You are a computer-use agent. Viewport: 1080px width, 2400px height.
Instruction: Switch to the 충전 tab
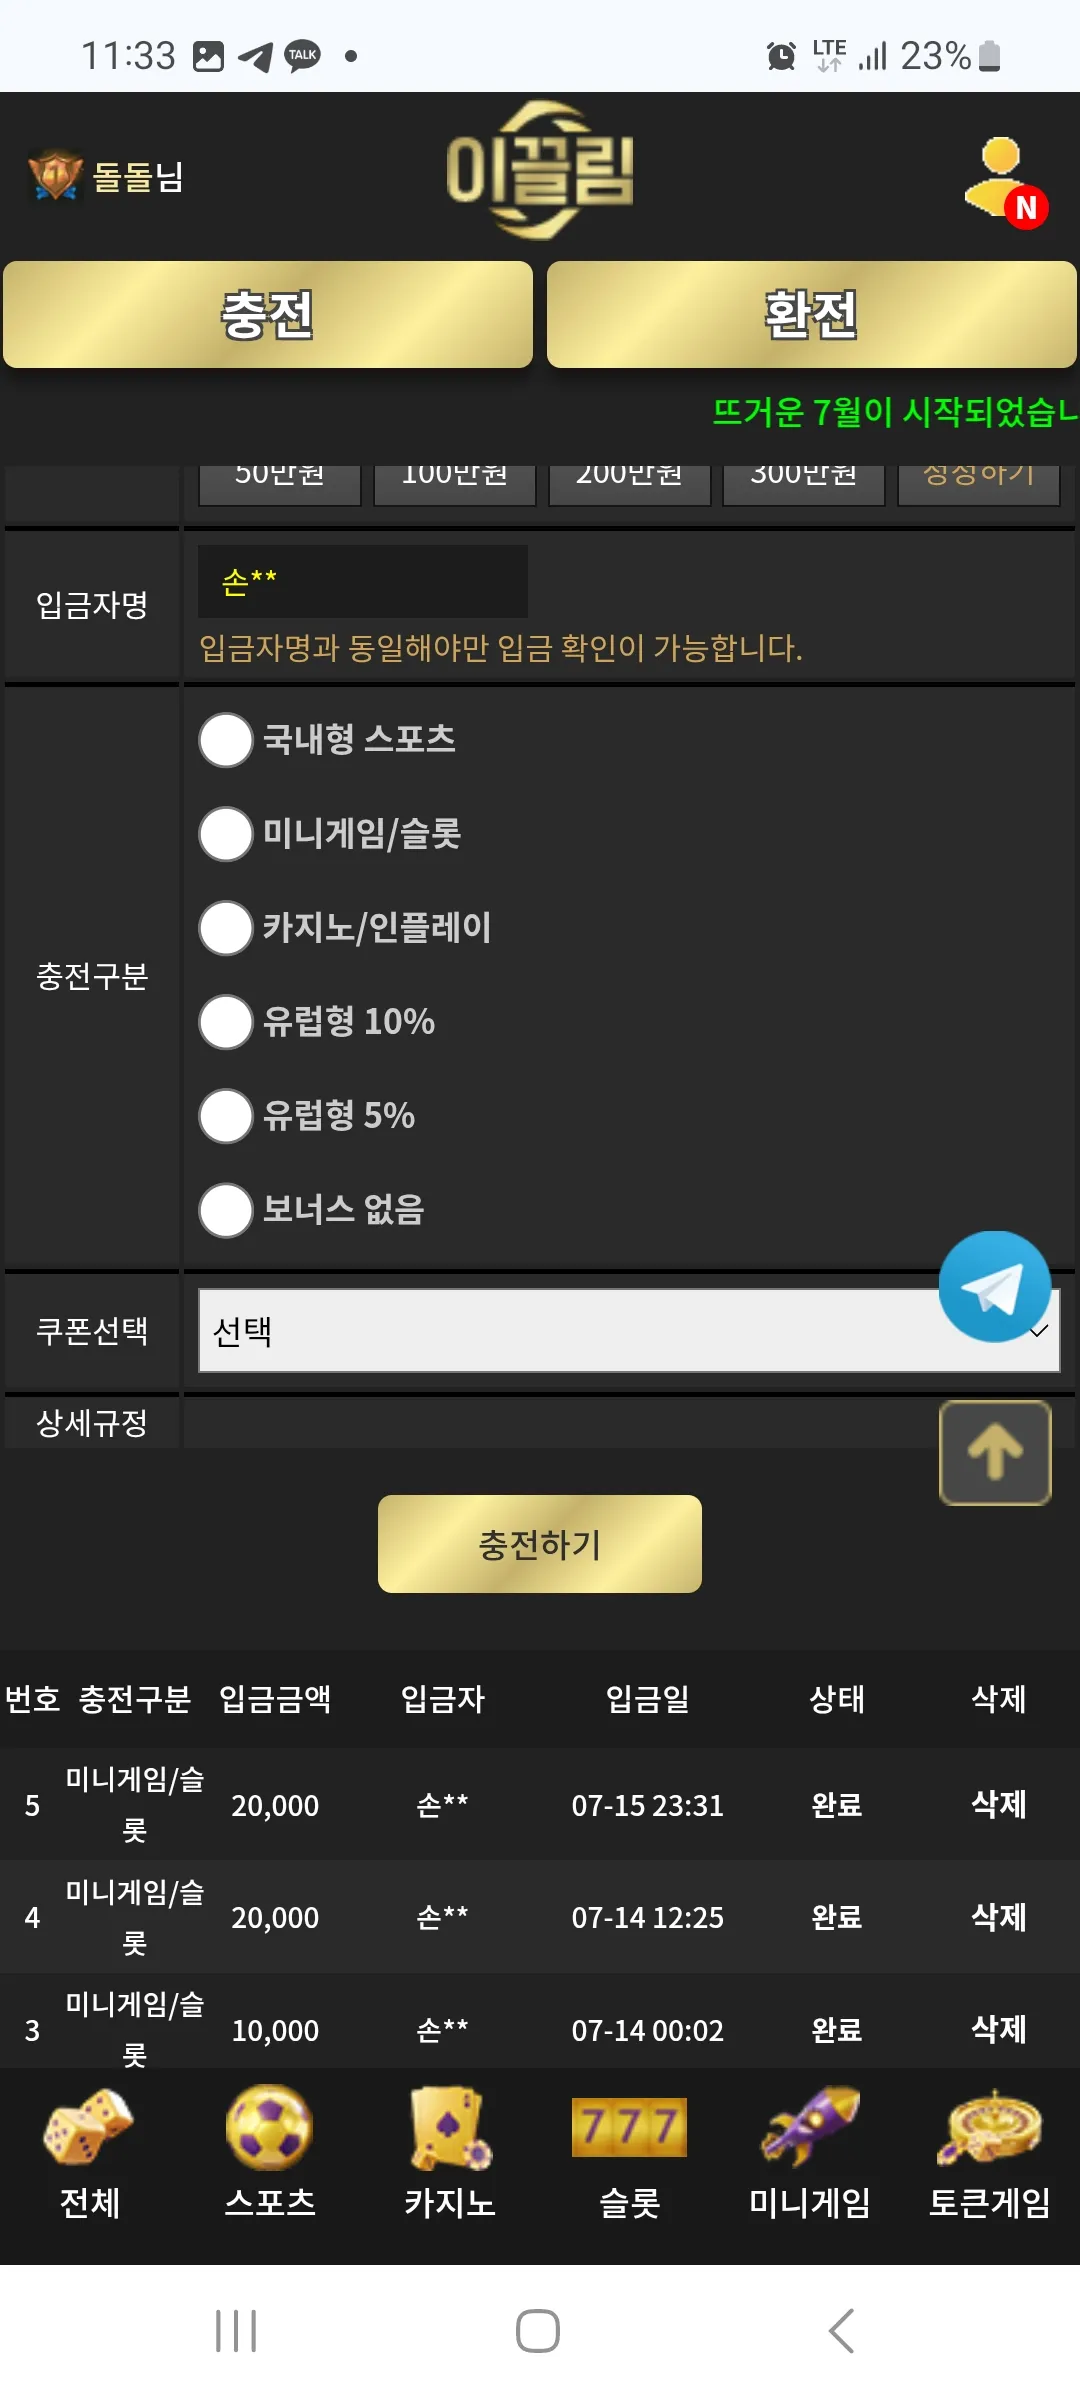[268, 315]
